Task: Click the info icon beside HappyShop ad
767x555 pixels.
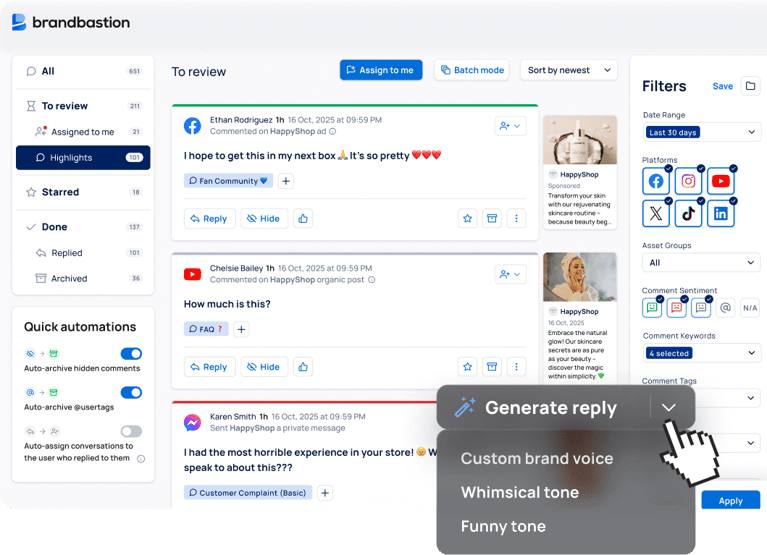Action: pos(333,132)
